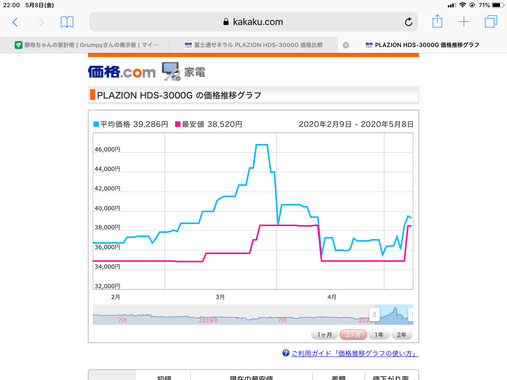
Task: Click the left range slider handle
Action: tap(374, 314)
